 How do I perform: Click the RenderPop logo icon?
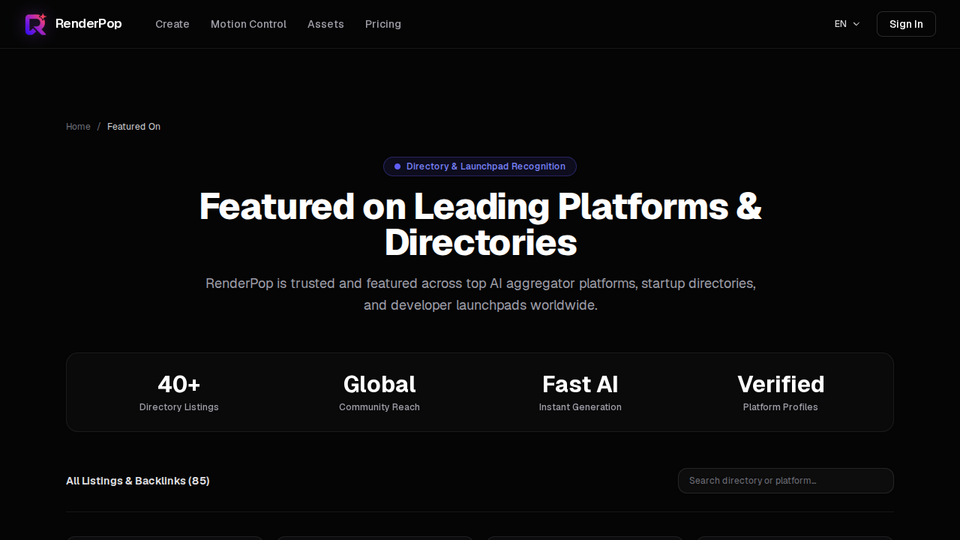[x=35, y=24]
